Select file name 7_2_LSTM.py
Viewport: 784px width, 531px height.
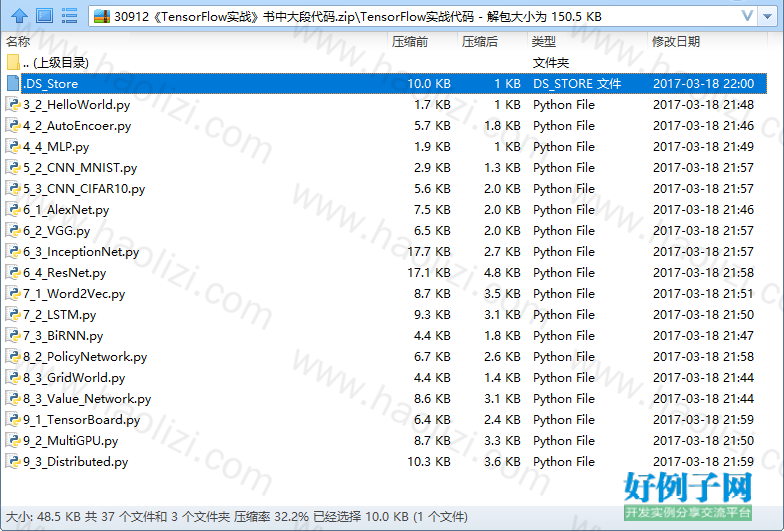coord(60,314)
